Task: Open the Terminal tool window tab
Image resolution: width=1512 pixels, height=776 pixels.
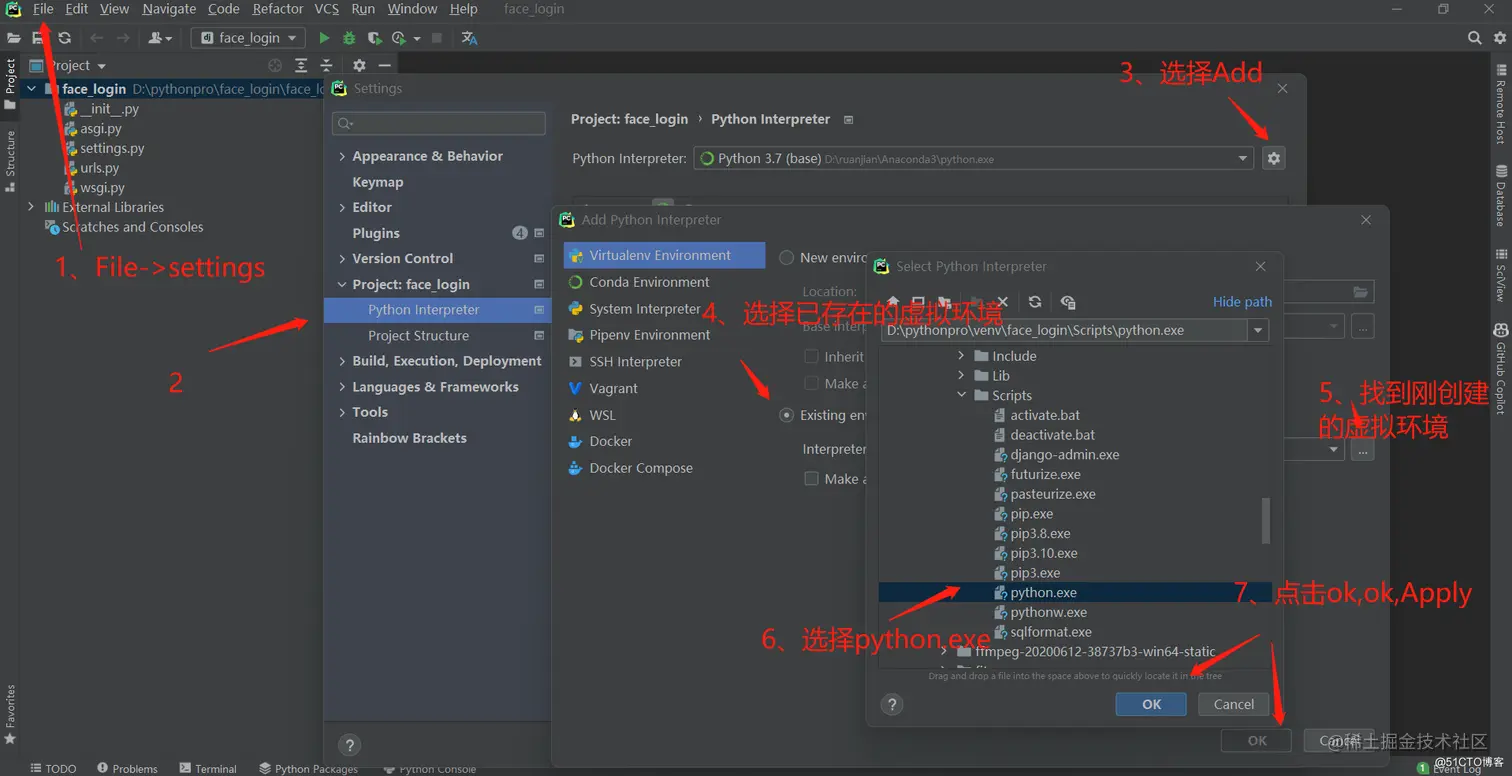Action: 208,768
